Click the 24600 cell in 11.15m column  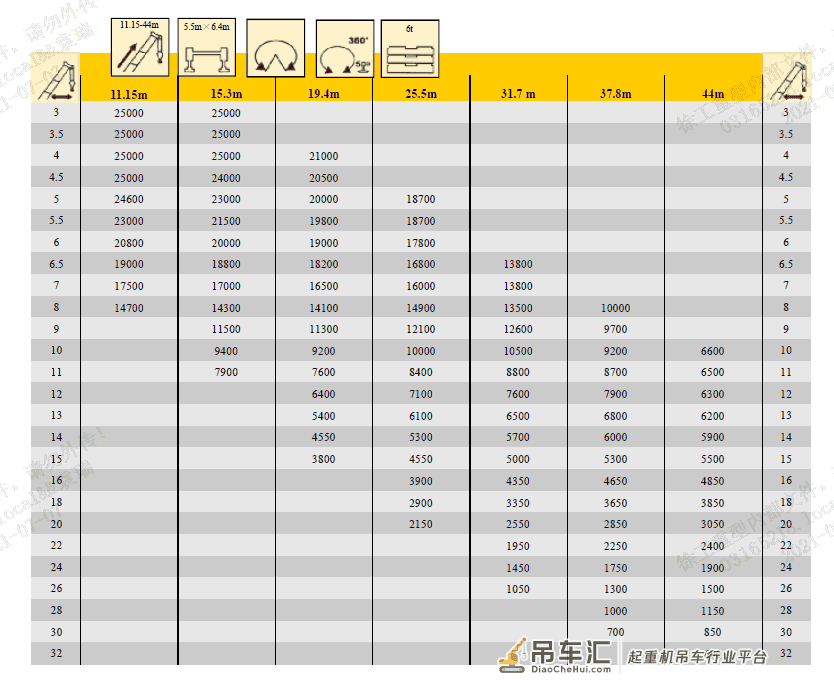(x=129, y=199)
